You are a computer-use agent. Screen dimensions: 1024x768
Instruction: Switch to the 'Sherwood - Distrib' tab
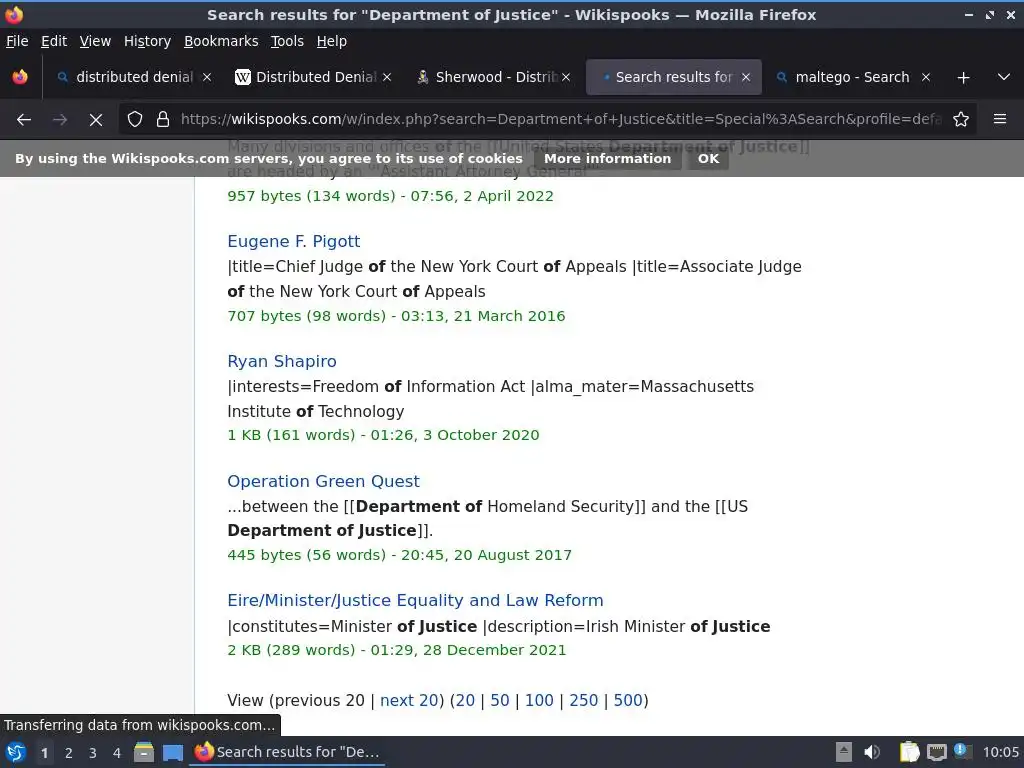tap(495, 77)
